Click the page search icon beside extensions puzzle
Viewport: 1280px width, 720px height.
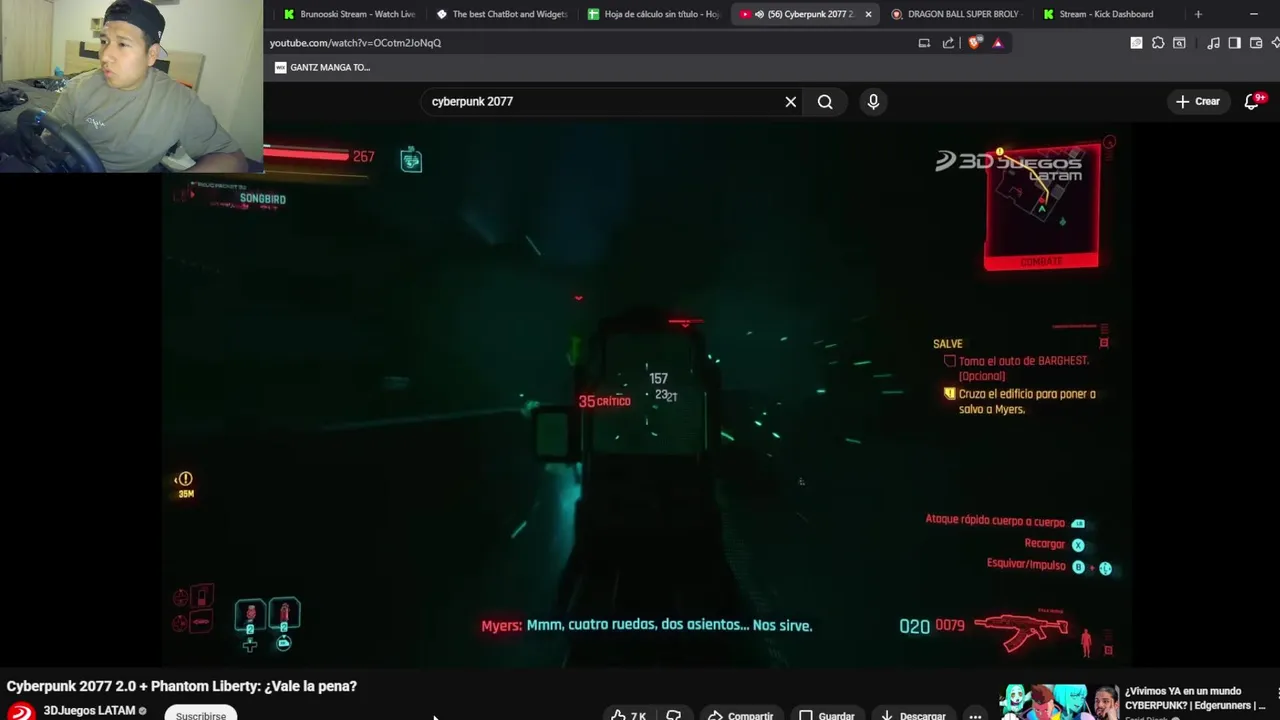[x=1179, y=43]
